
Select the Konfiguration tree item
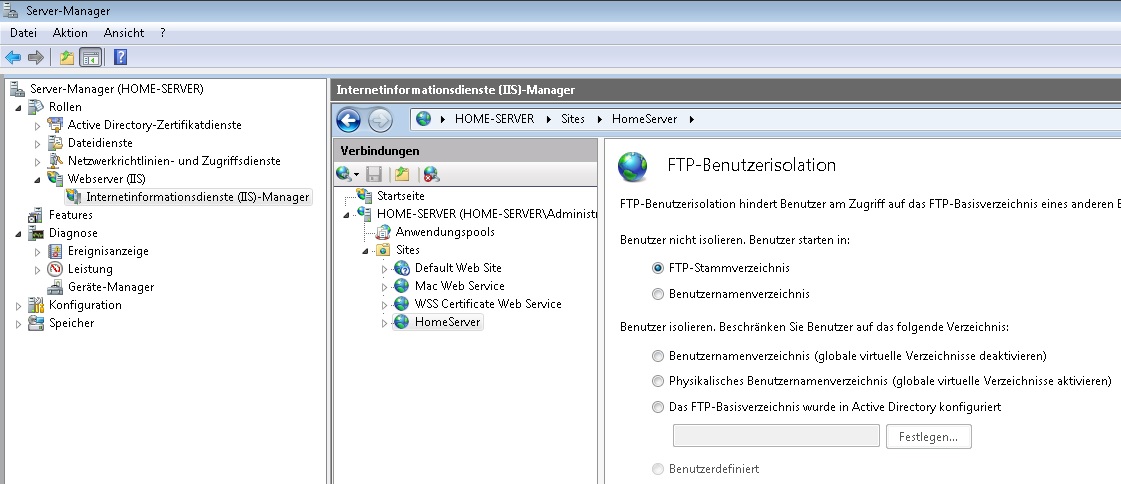pos(85,305)
